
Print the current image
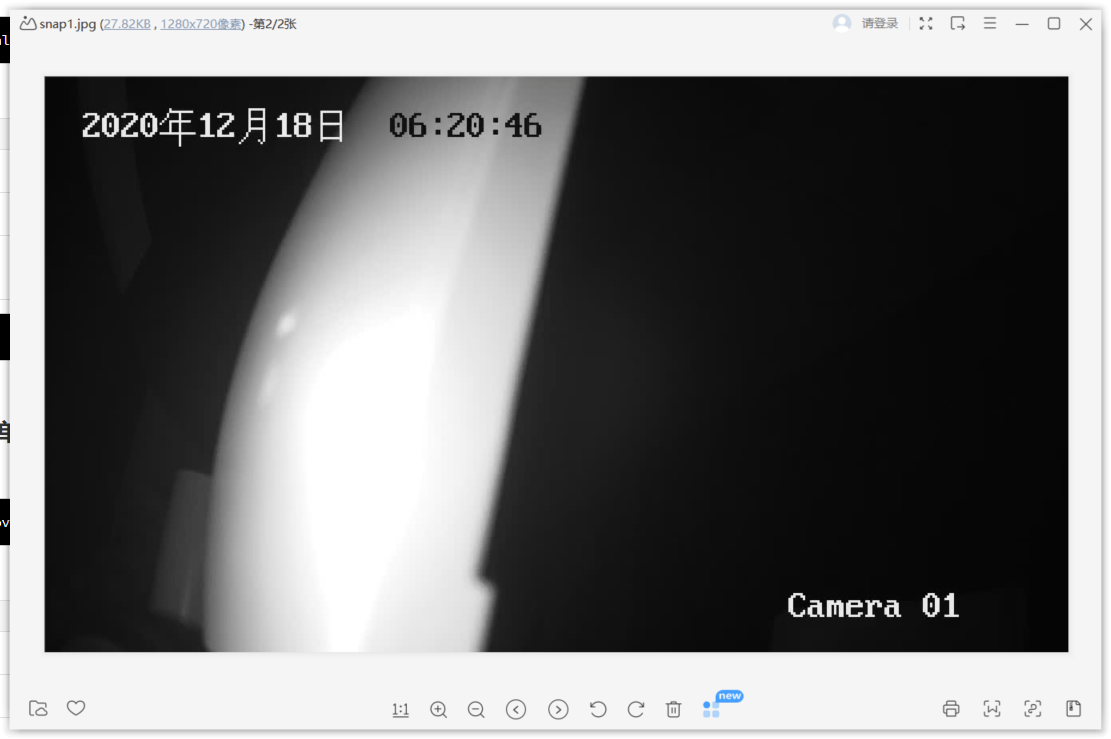(x=951, y=708)
